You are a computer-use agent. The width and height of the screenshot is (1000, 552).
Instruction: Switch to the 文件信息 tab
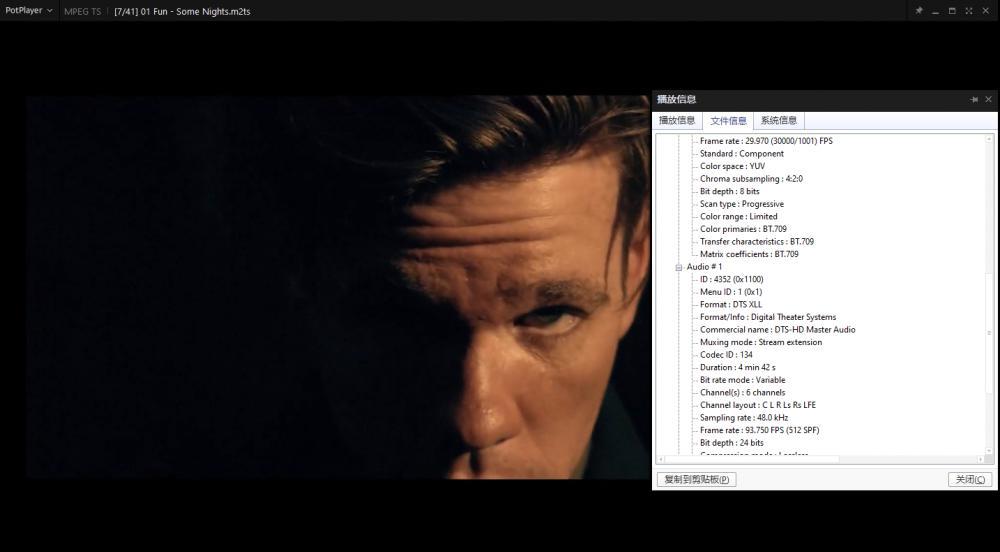pos(728,120)
